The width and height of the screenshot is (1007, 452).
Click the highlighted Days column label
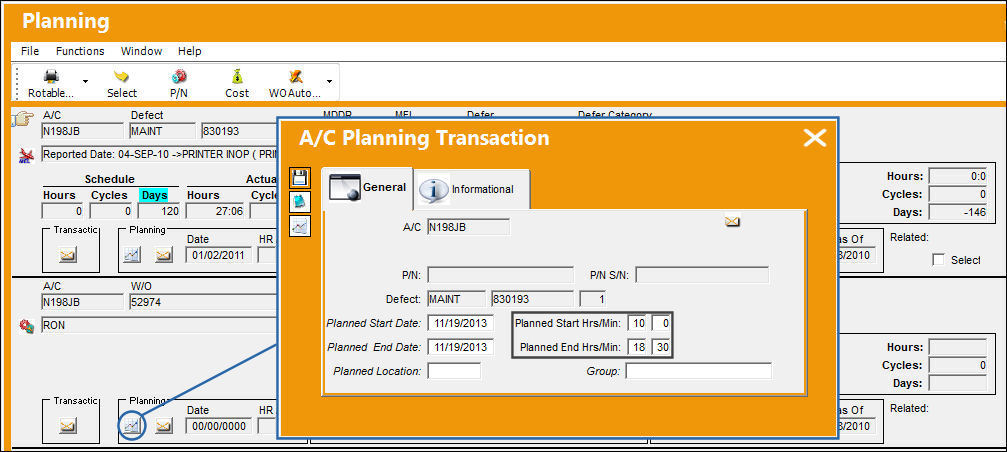pyautogui.click(x=154, y=195)
